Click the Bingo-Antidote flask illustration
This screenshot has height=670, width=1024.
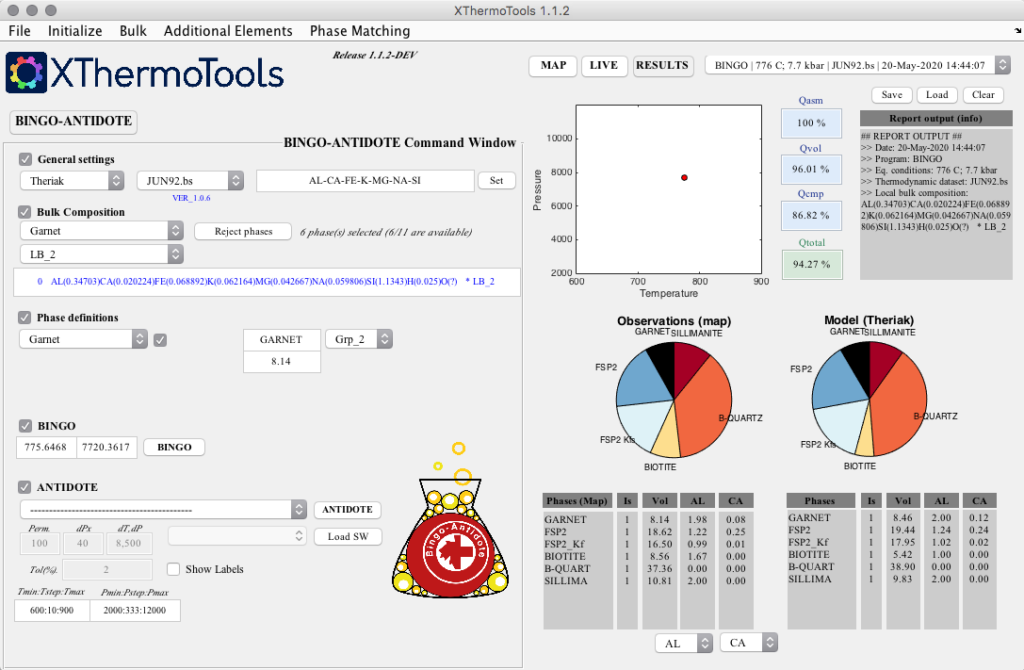tap(451, 520)
